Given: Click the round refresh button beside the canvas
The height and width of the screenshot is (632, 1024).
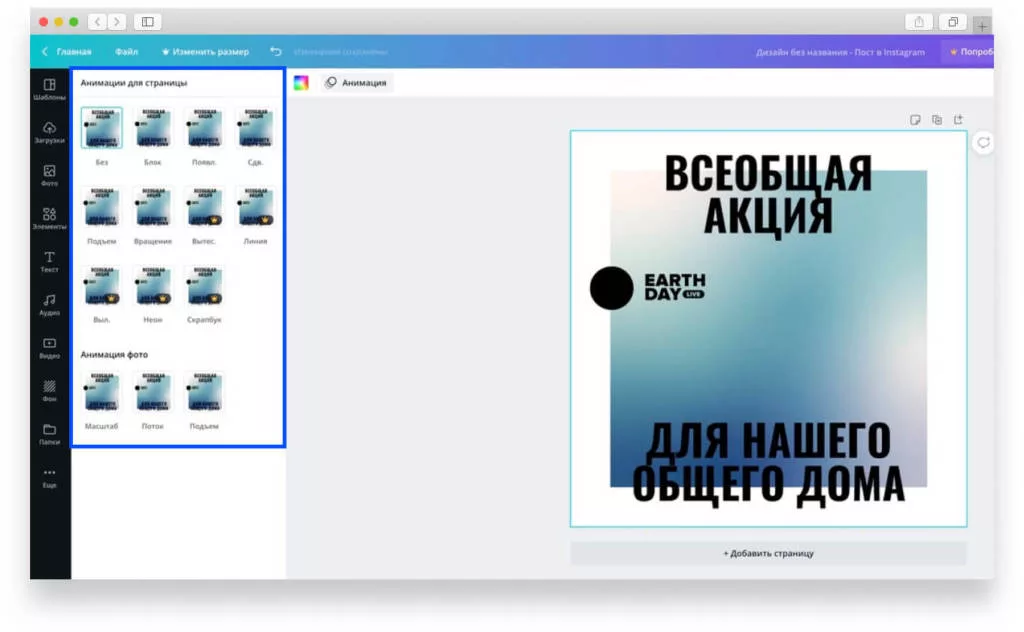Looking at the screenshot, I should [983, 142].
